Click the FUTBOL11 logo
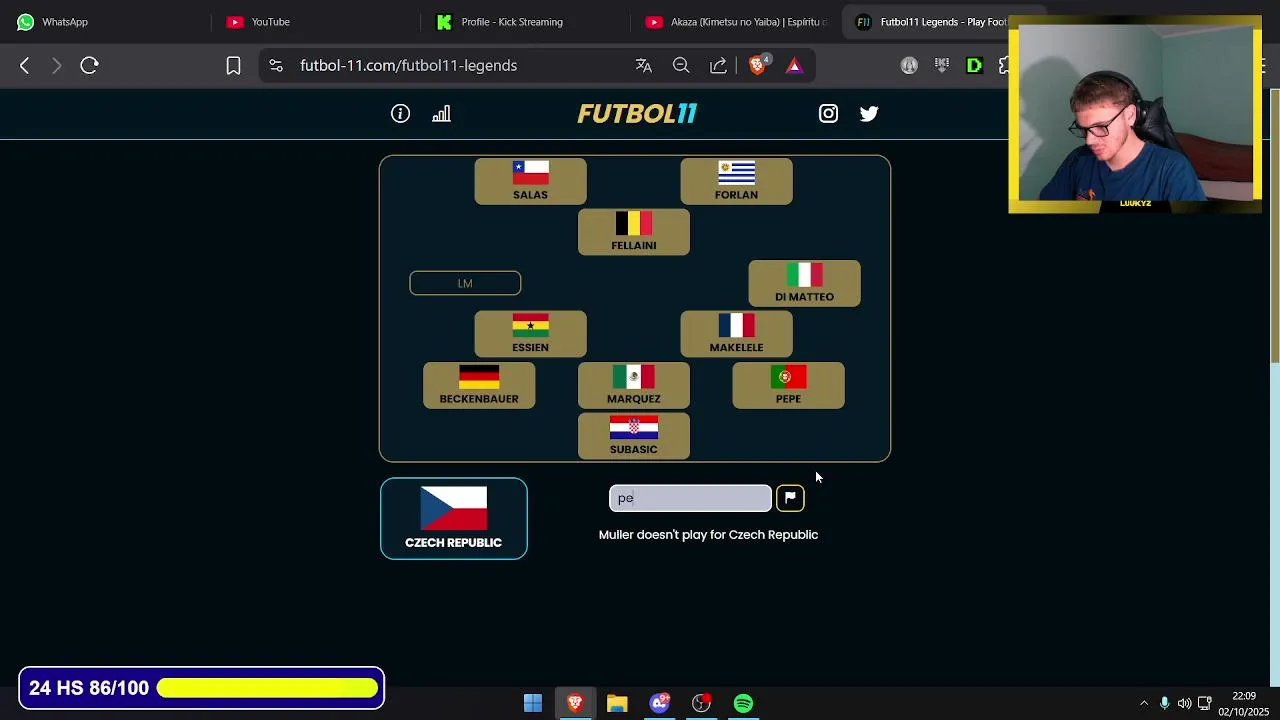This screenshot has height=720, width=1280. coord(637,114)
